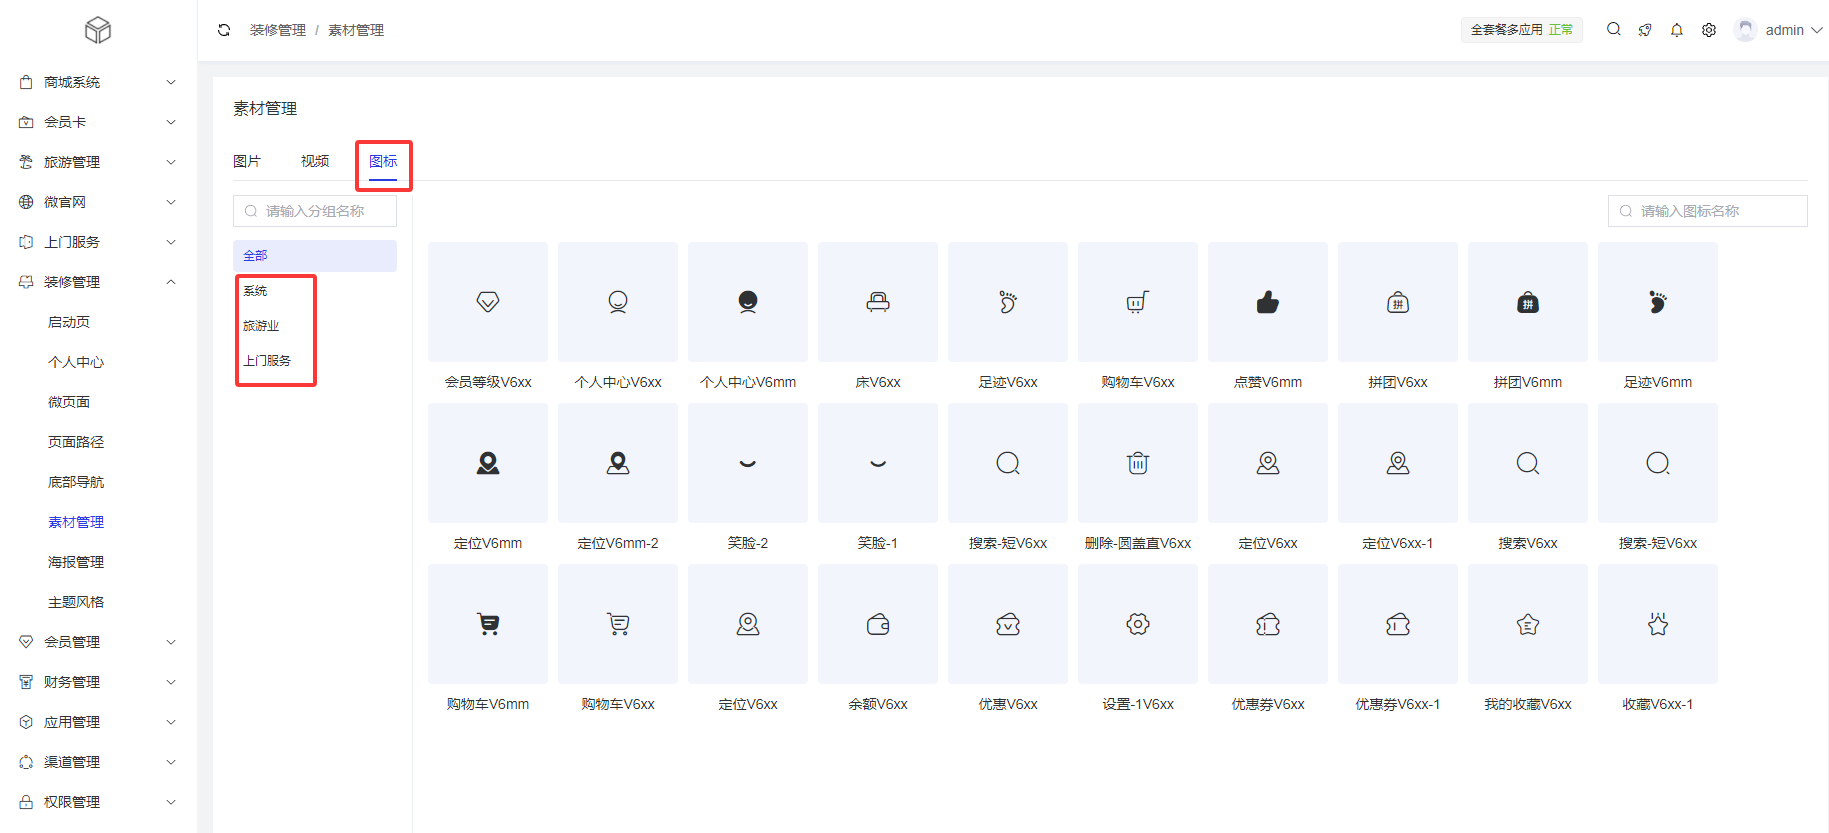Open the search icon in the top bar
Screen dimensions: 1829x833
pos(1613,30)
